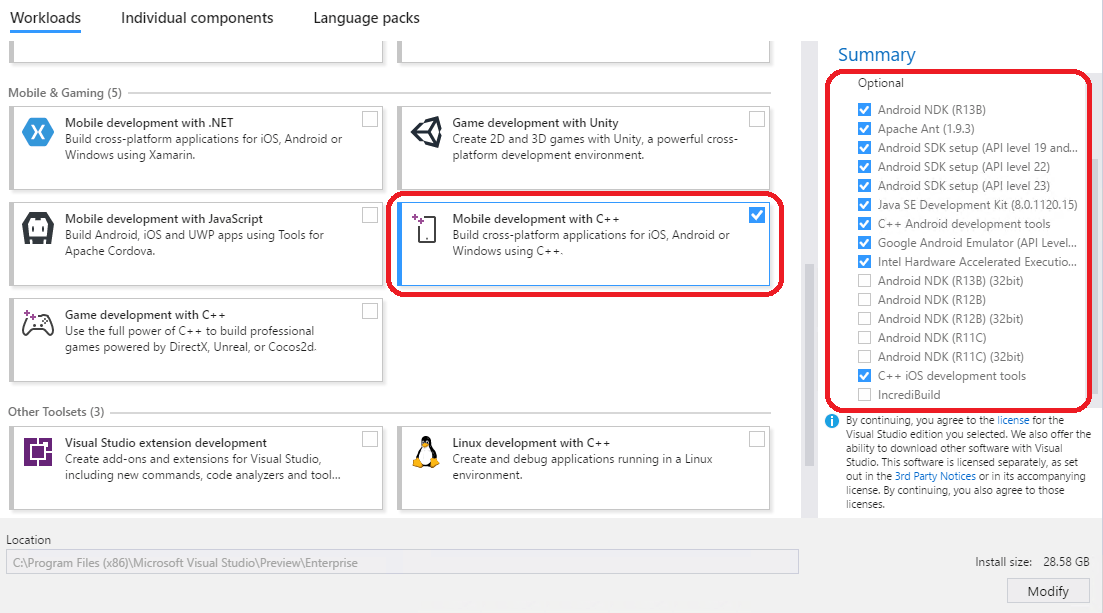Open the Individual components tab
The height and width of the screenshot is (613, 1103).
[x=197, y=18]
